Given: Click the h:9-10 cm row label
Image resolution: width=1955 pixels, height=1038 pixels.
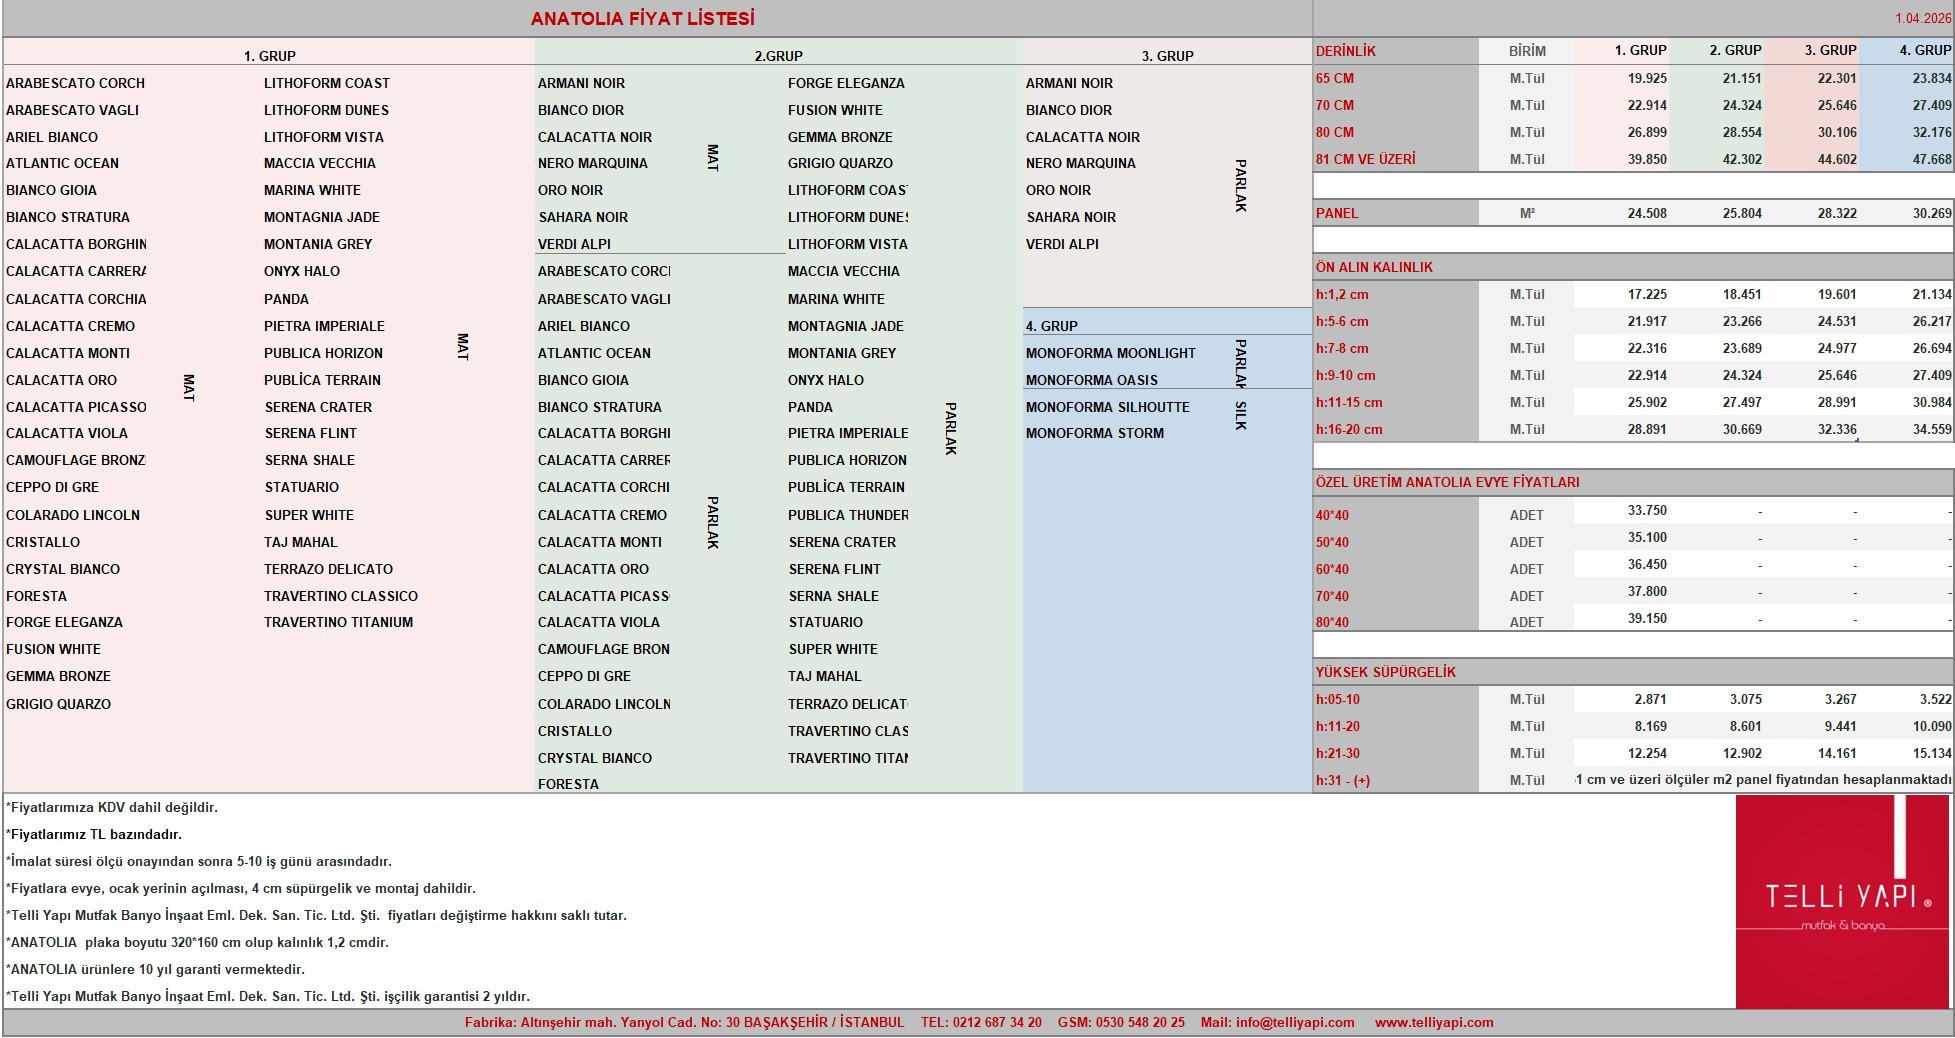Looking at the screenshot, I should tap(1346, 376).
